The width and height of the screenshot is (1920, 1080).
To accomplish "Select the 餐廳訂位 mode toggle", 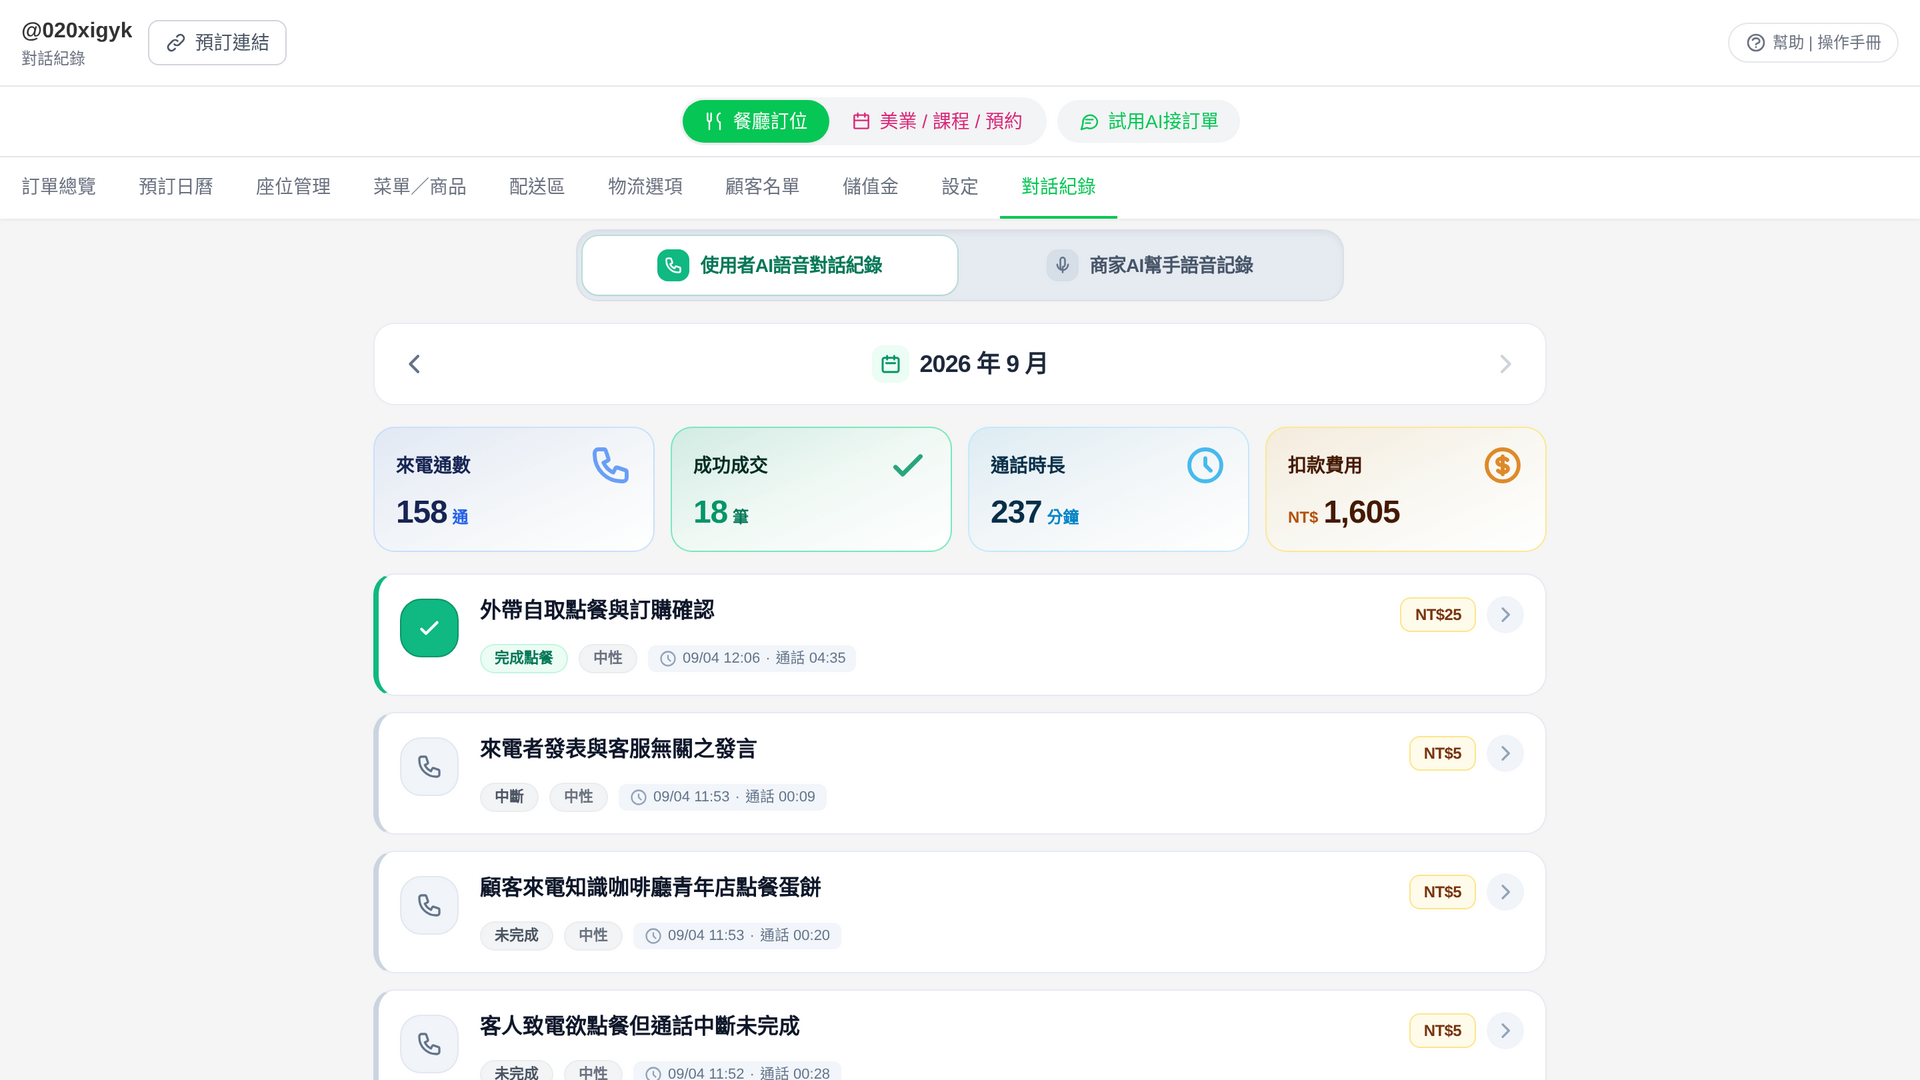I will point(755,121).
